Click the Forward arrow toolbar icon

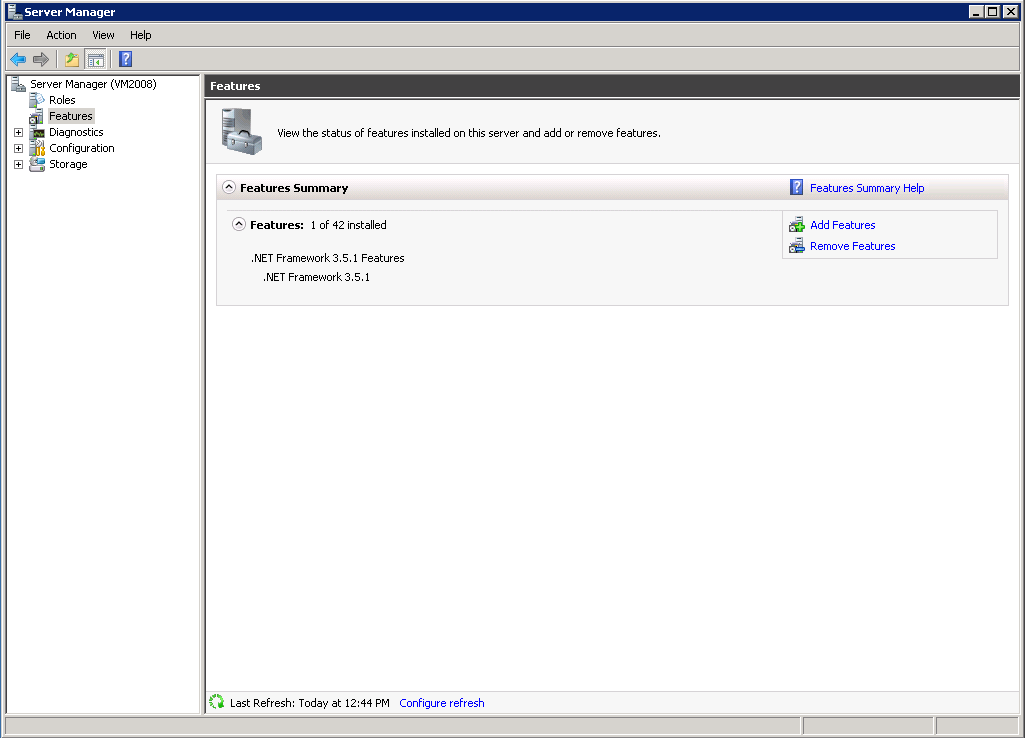(x=41, y=59)
